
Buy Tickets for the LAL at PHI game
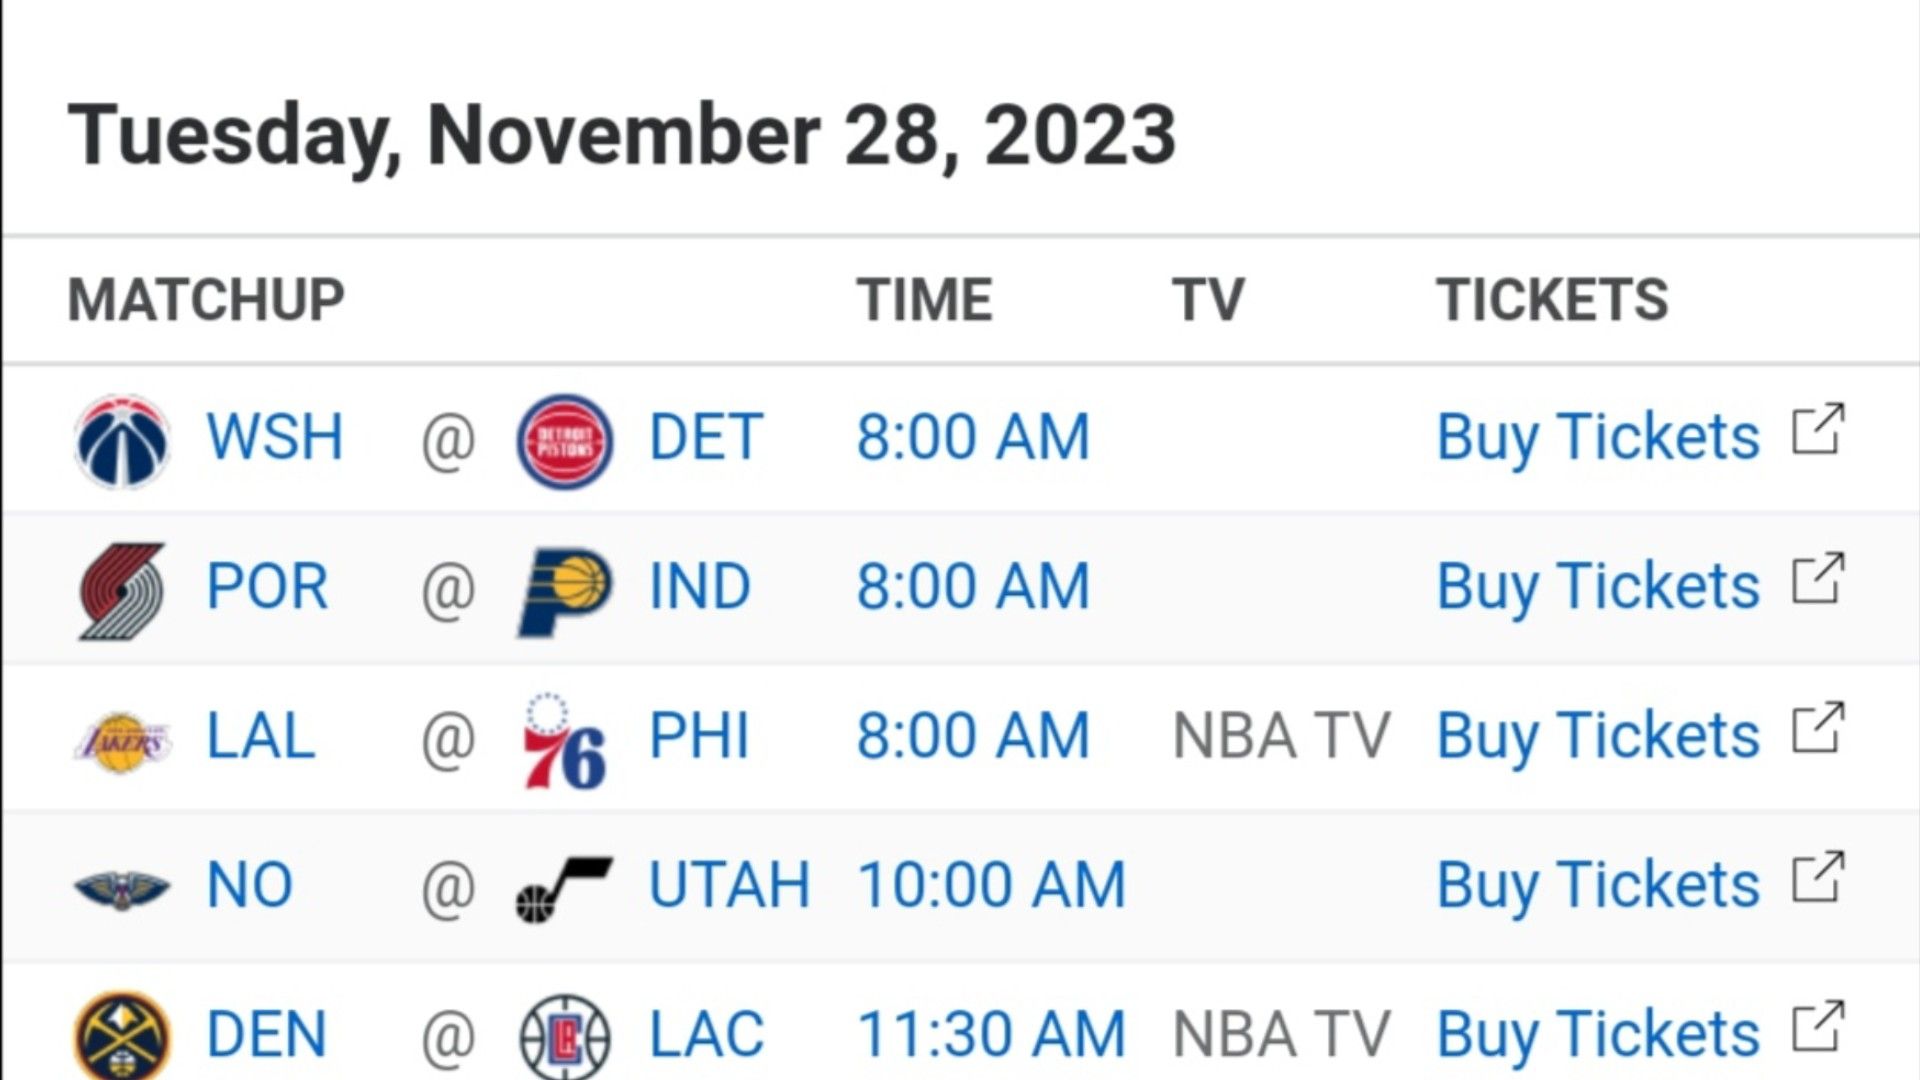[1597, 737]
